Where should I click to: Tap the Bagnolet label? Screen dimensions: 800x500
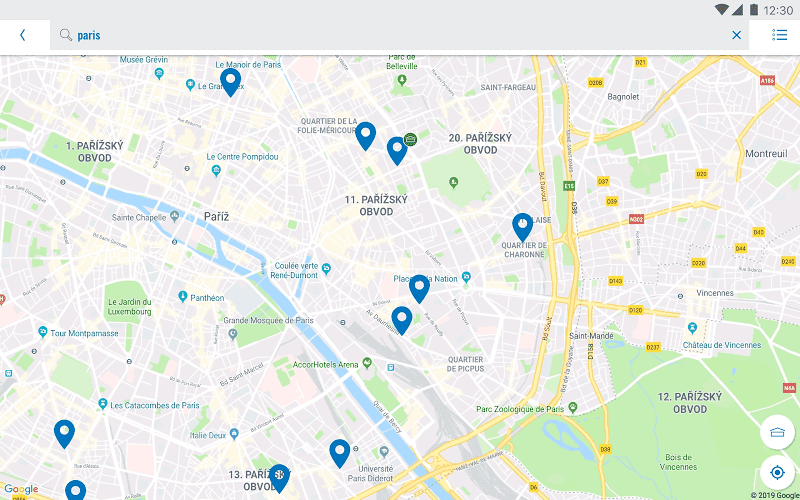point(623,96)
